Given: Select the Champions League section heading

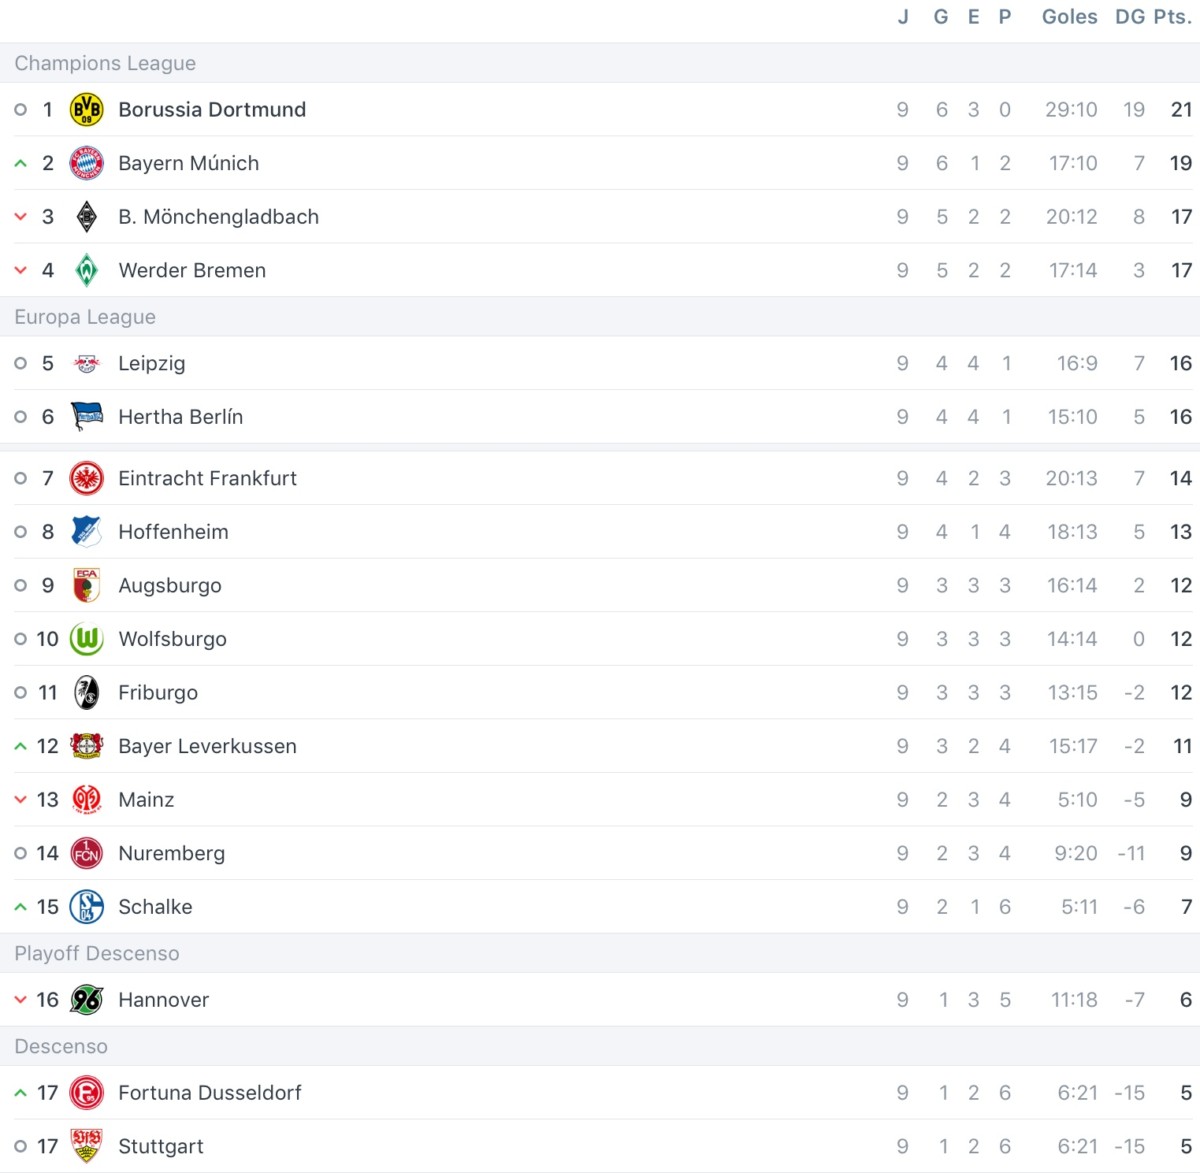Looking at the screenshot, I should 105,63.
